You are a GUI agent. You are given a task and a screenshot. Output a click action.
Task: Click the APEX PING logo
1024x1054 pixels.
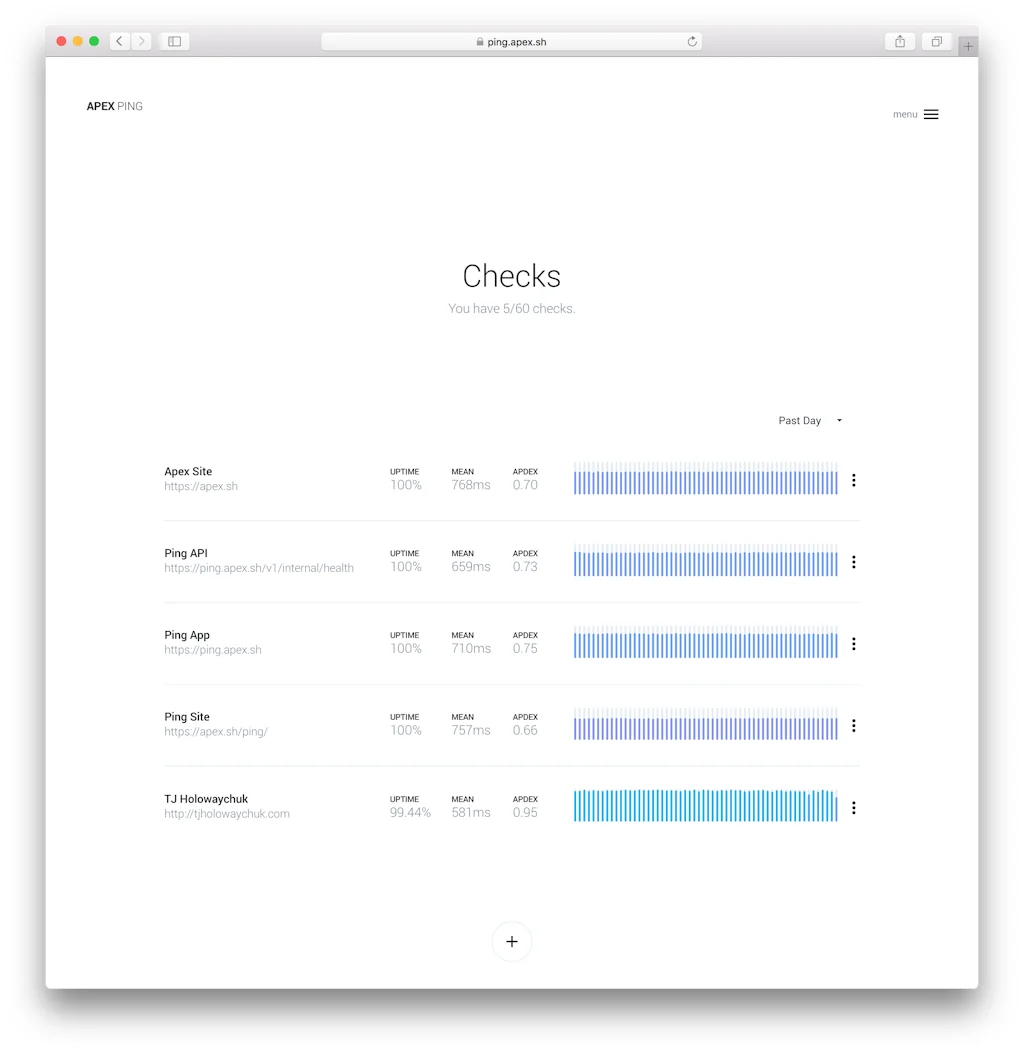coord(115,106)
